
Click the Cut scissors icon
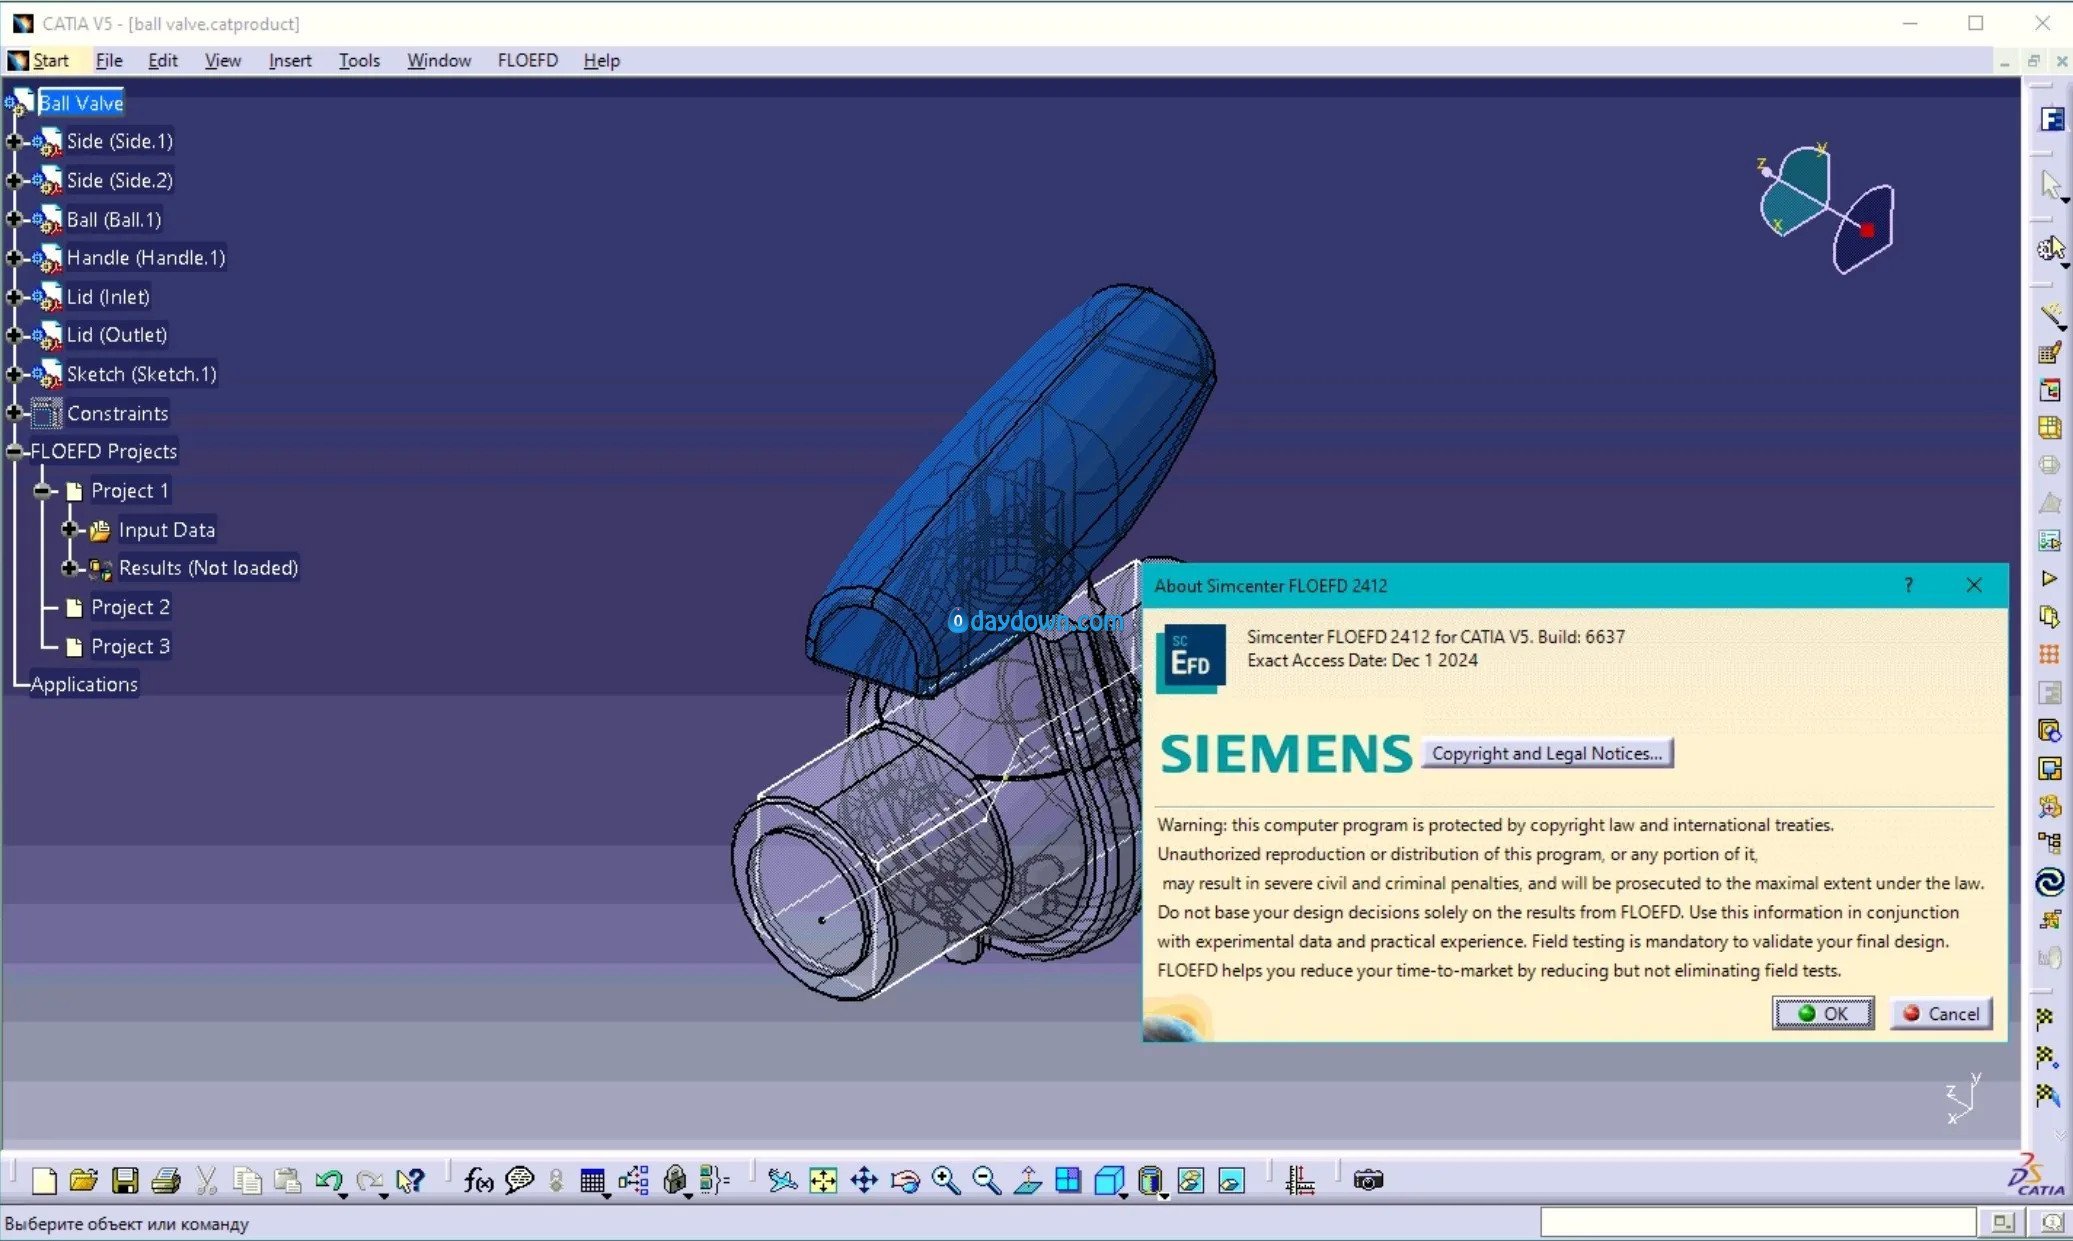[207, 1181]
